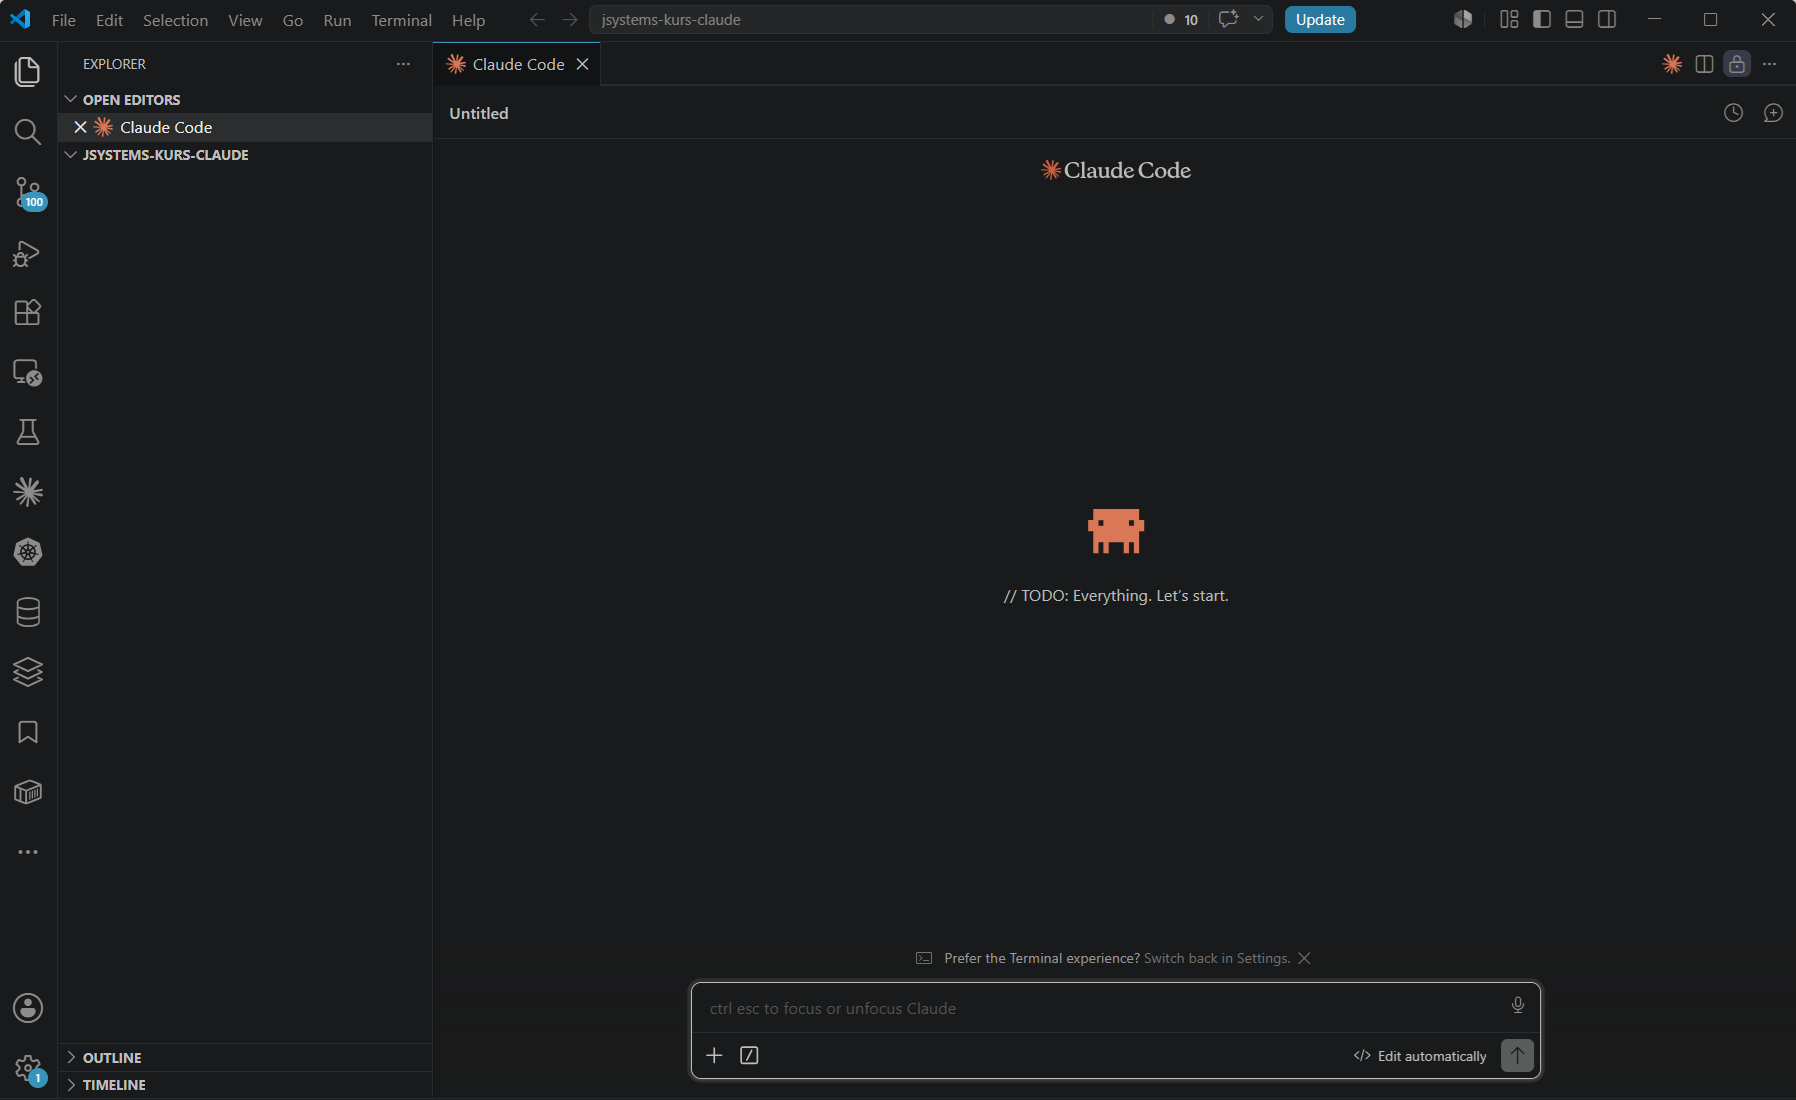This screenshot has height=1100, width=1796.
Task: Open the Database view icon
Action: [x=28, y=612]
